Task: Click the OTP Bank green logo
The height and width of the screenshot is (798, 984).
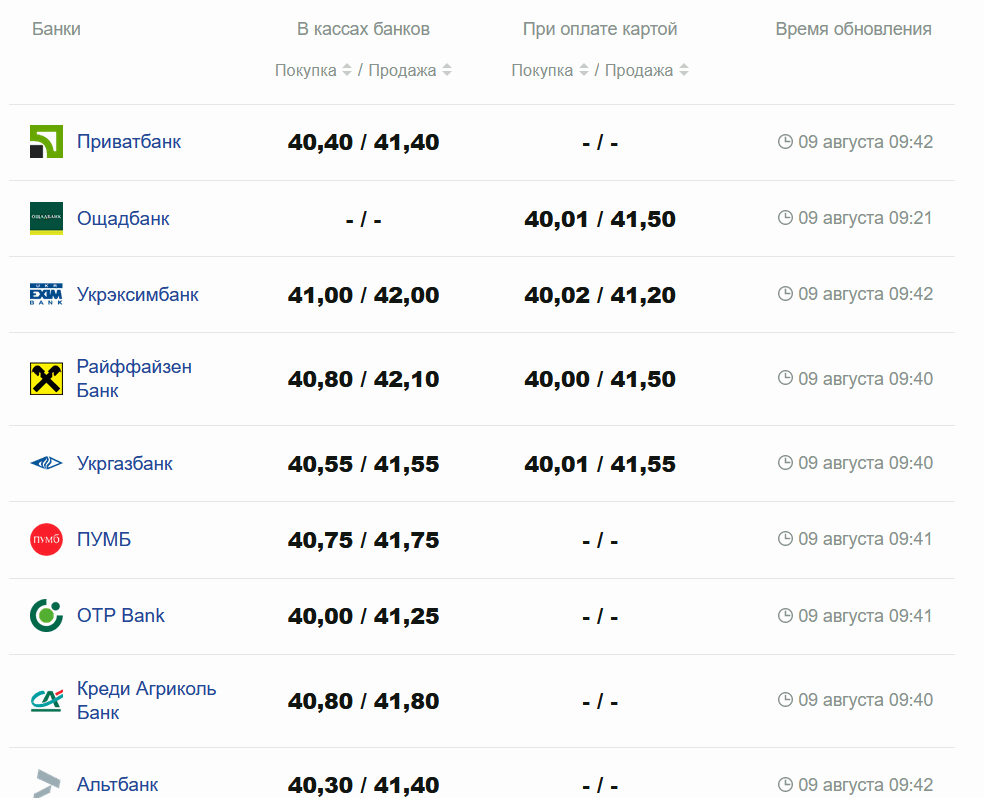Action: pyautogui.click(x=46, y=615)
